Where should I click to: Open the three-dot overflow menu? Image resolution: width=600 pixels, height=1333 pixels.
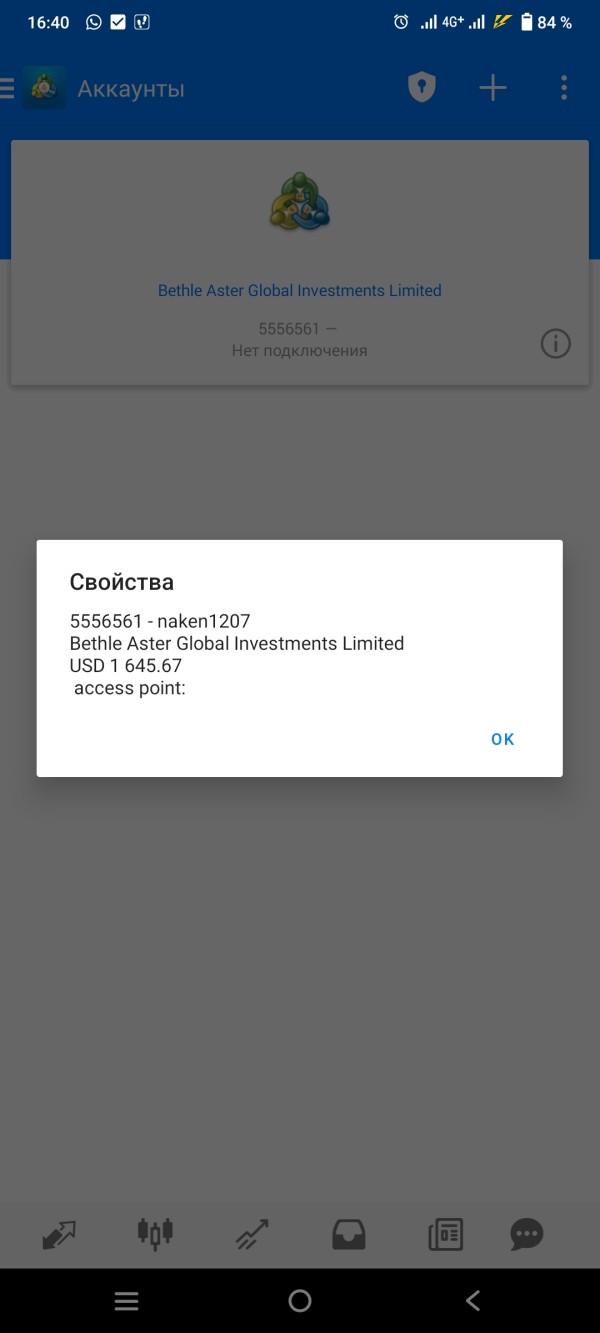point(564,88)
